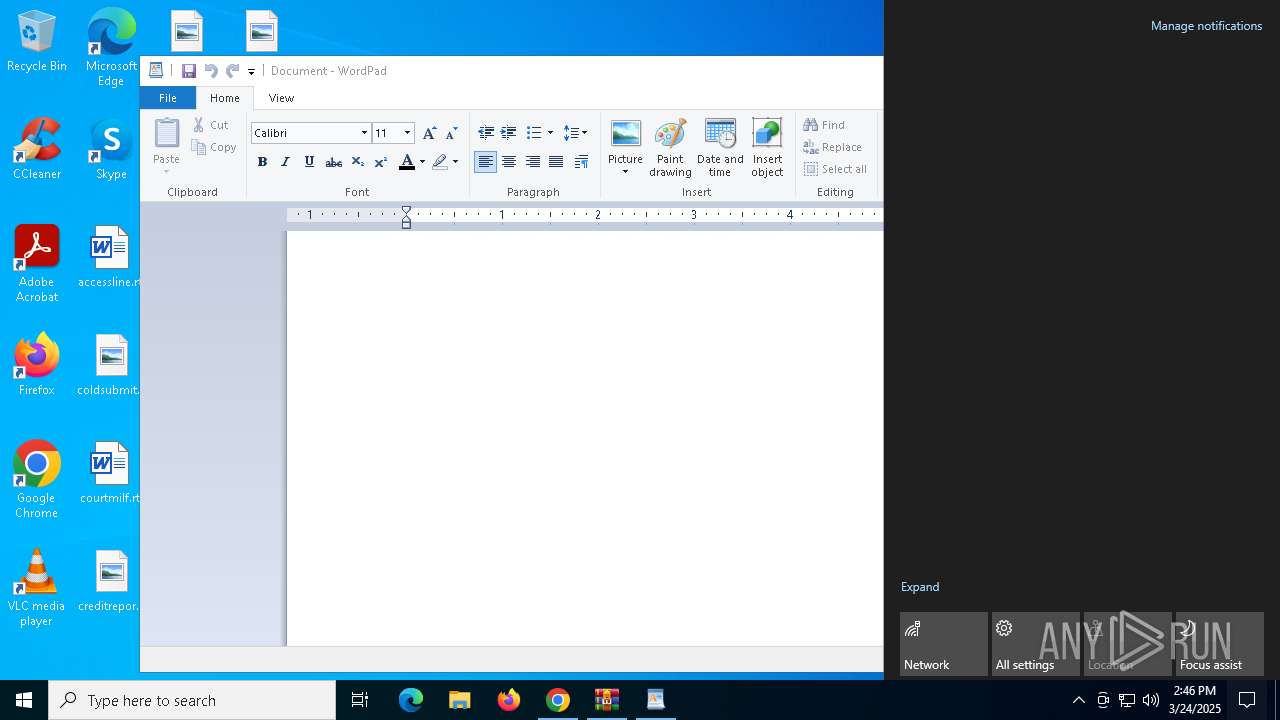Click the Copy button
This screenshot has width=1280, height=720.
[214, 147]
